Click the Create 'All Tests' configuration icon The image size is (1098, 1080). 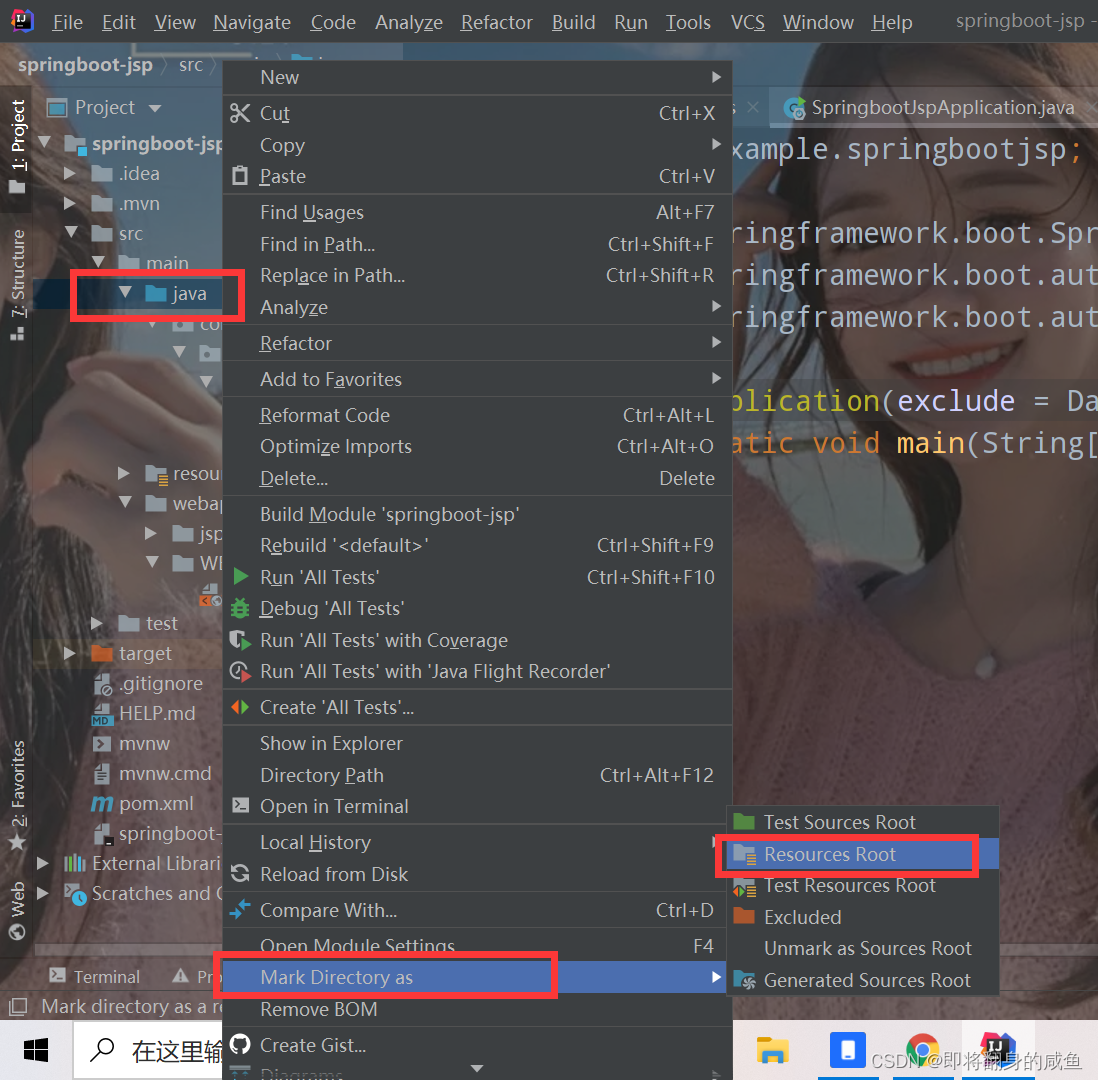coord(240,707)
